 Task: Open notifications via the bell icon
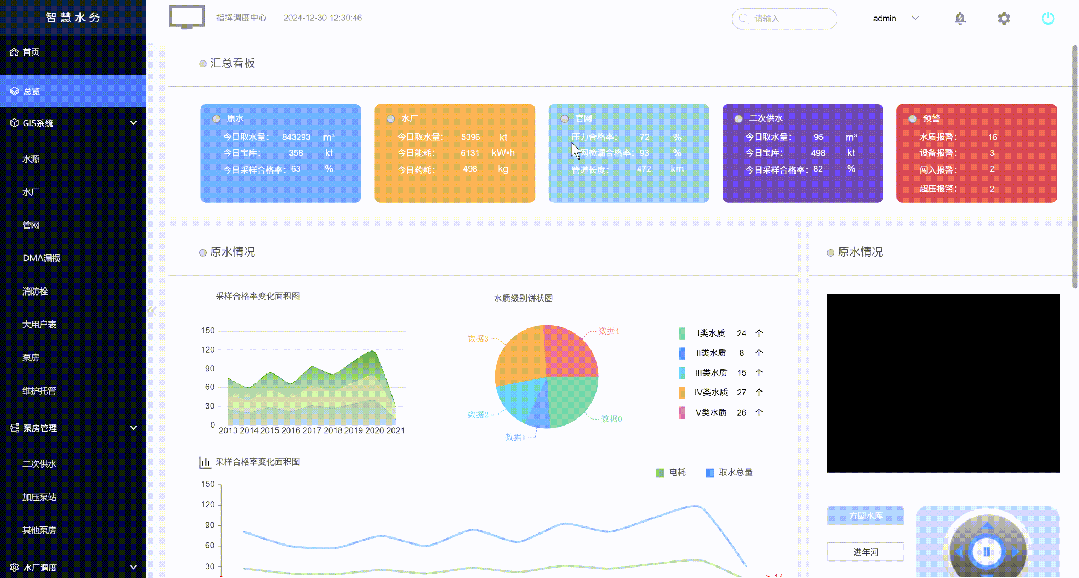(x=960, y=19)
